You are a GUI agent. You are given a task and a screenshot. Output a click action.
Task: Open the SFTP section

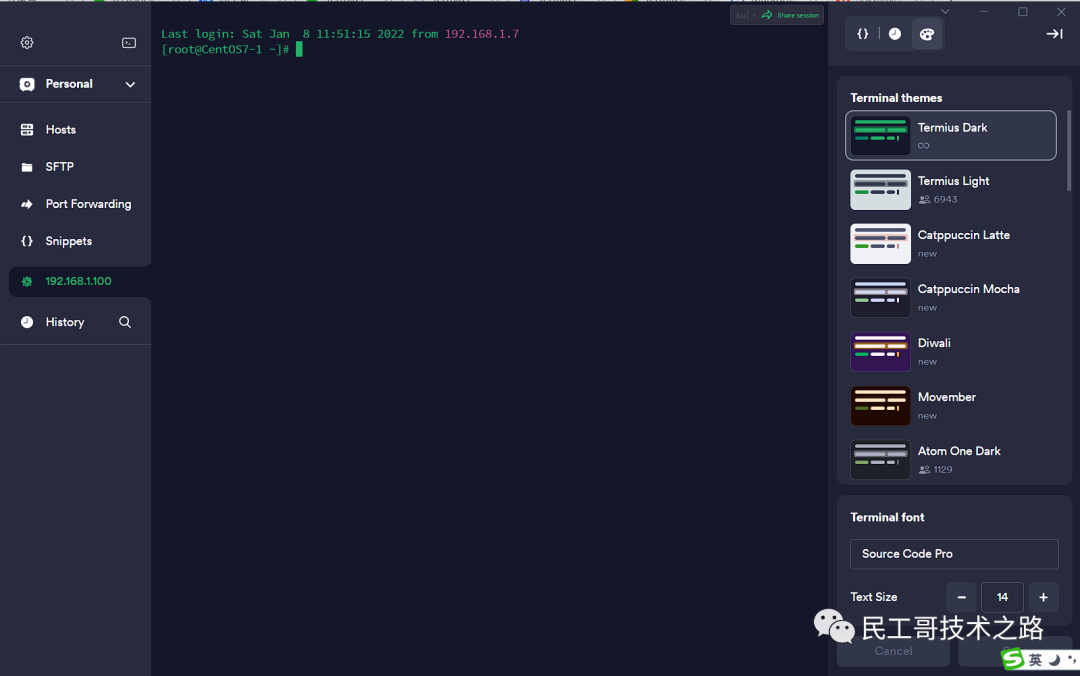coord(59,167)
